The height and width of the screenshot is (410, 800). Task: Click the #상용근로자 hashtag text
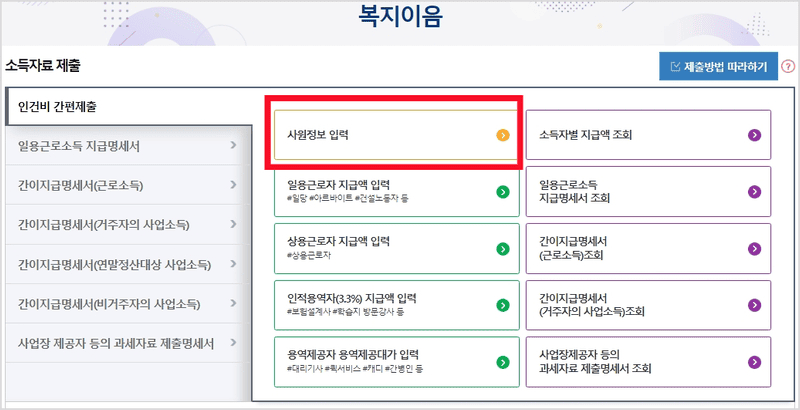[309, 255]
